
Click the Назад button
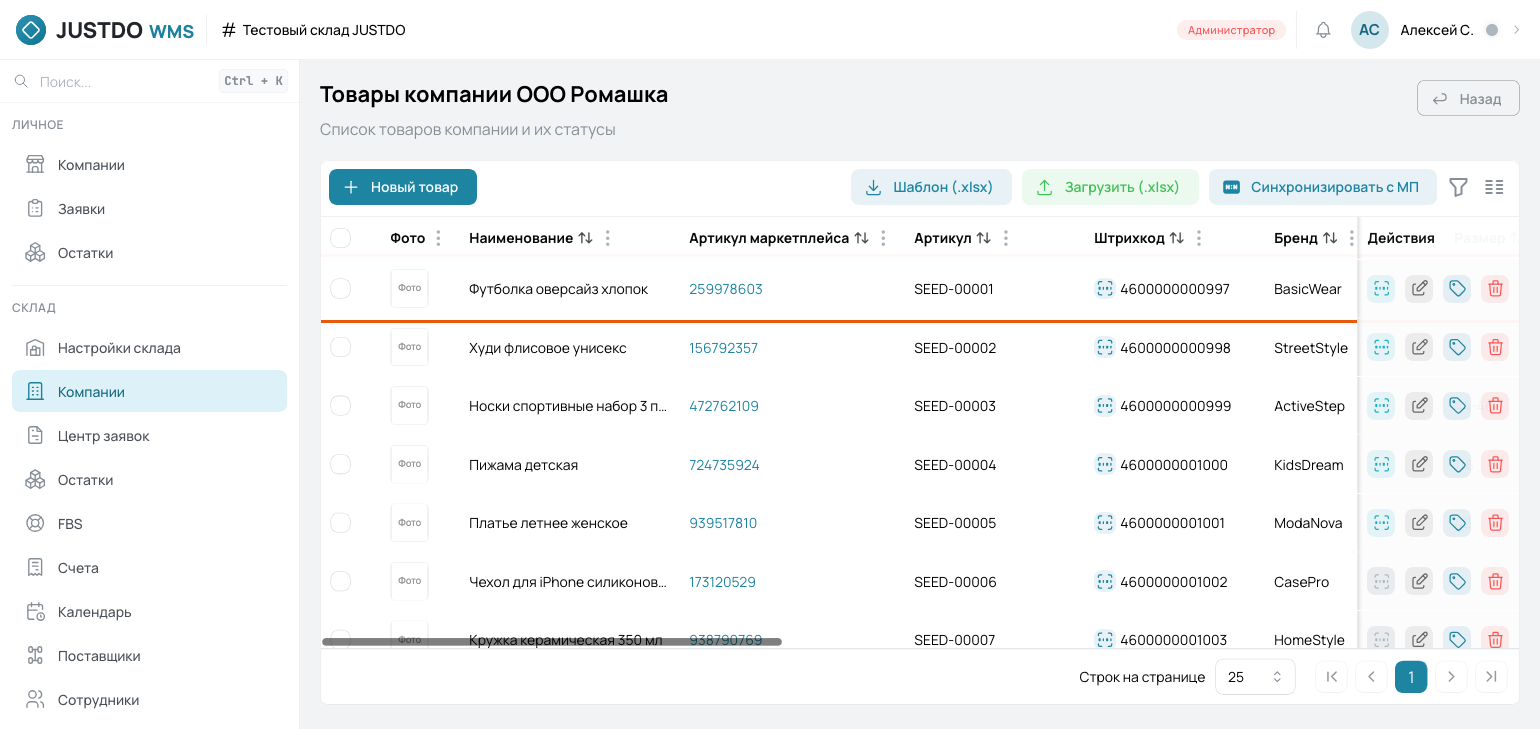(x=1468, y=99)
